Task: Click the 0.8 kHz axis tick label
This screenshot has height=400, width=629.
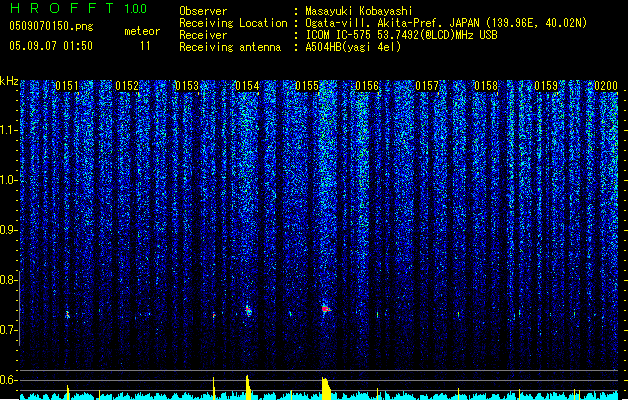Action: [x=9, y=280]
